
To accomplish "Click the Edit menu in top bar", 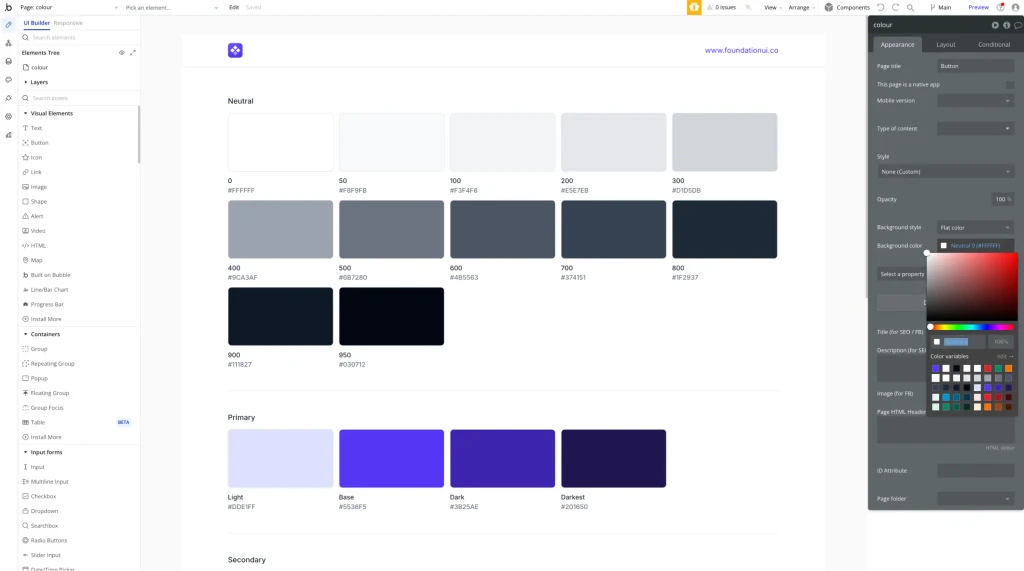I will 234,7.
